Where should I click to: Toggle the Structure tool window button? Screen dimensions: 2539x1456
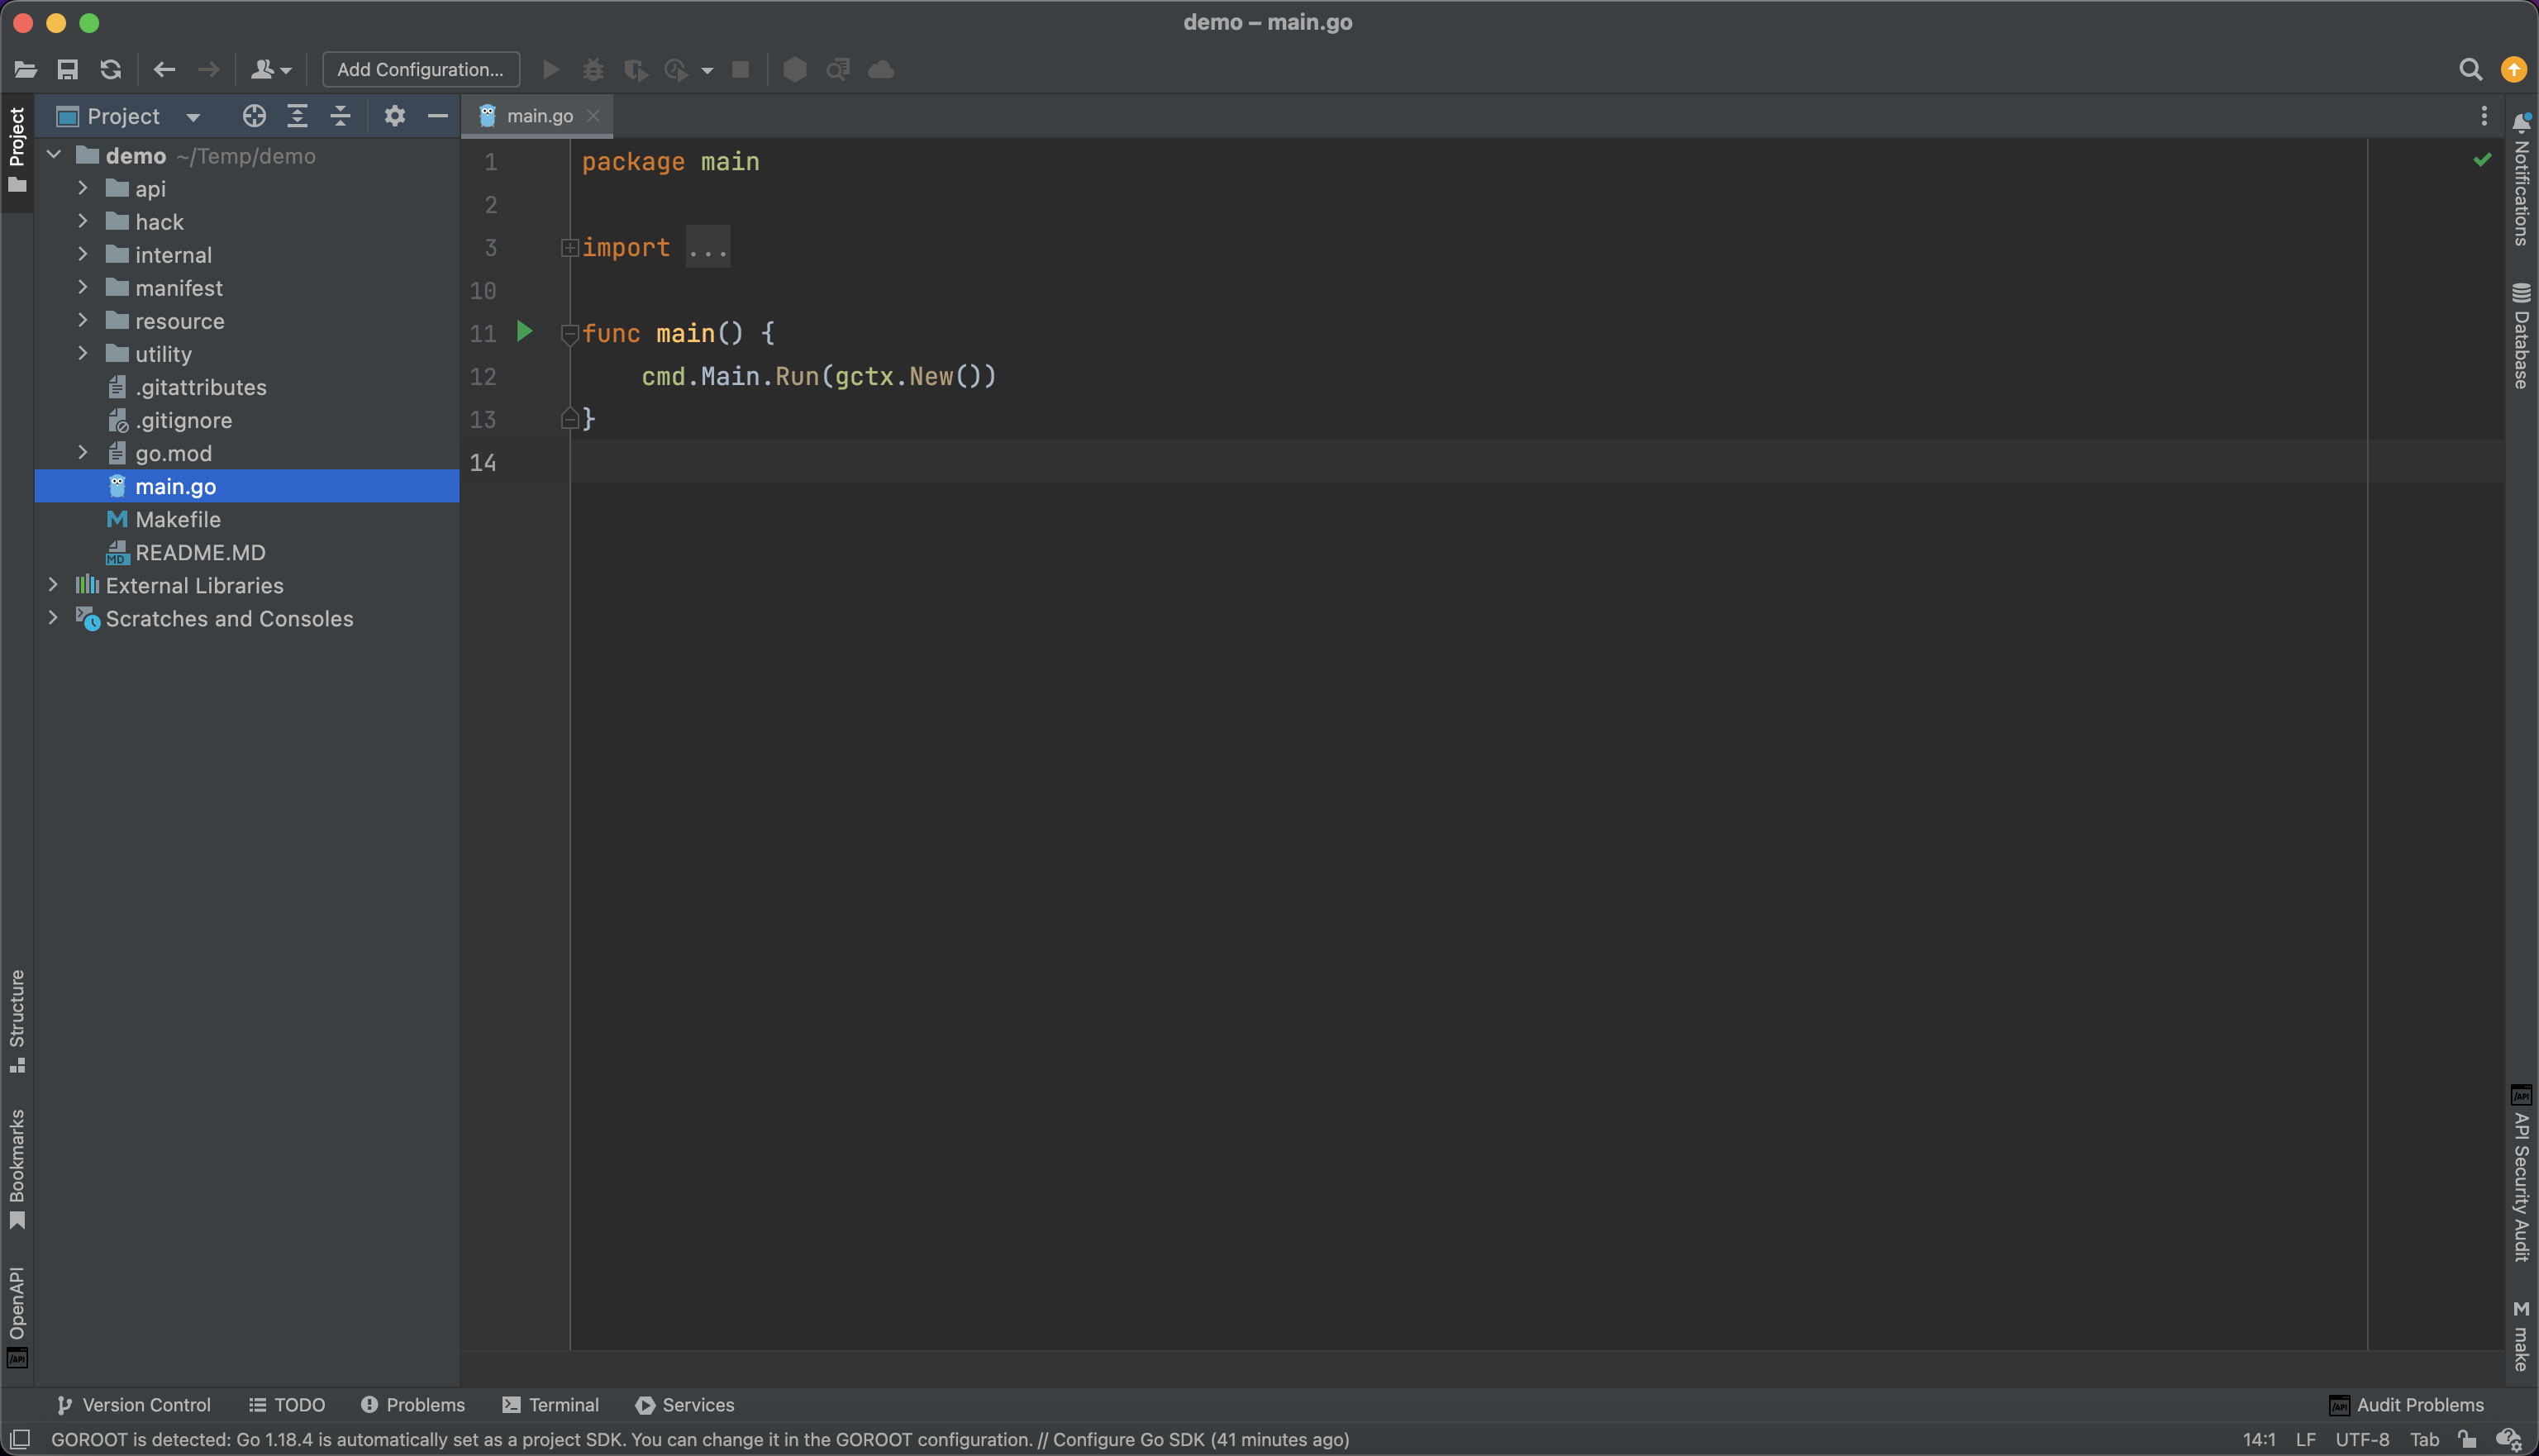[x=17, y=1020]
